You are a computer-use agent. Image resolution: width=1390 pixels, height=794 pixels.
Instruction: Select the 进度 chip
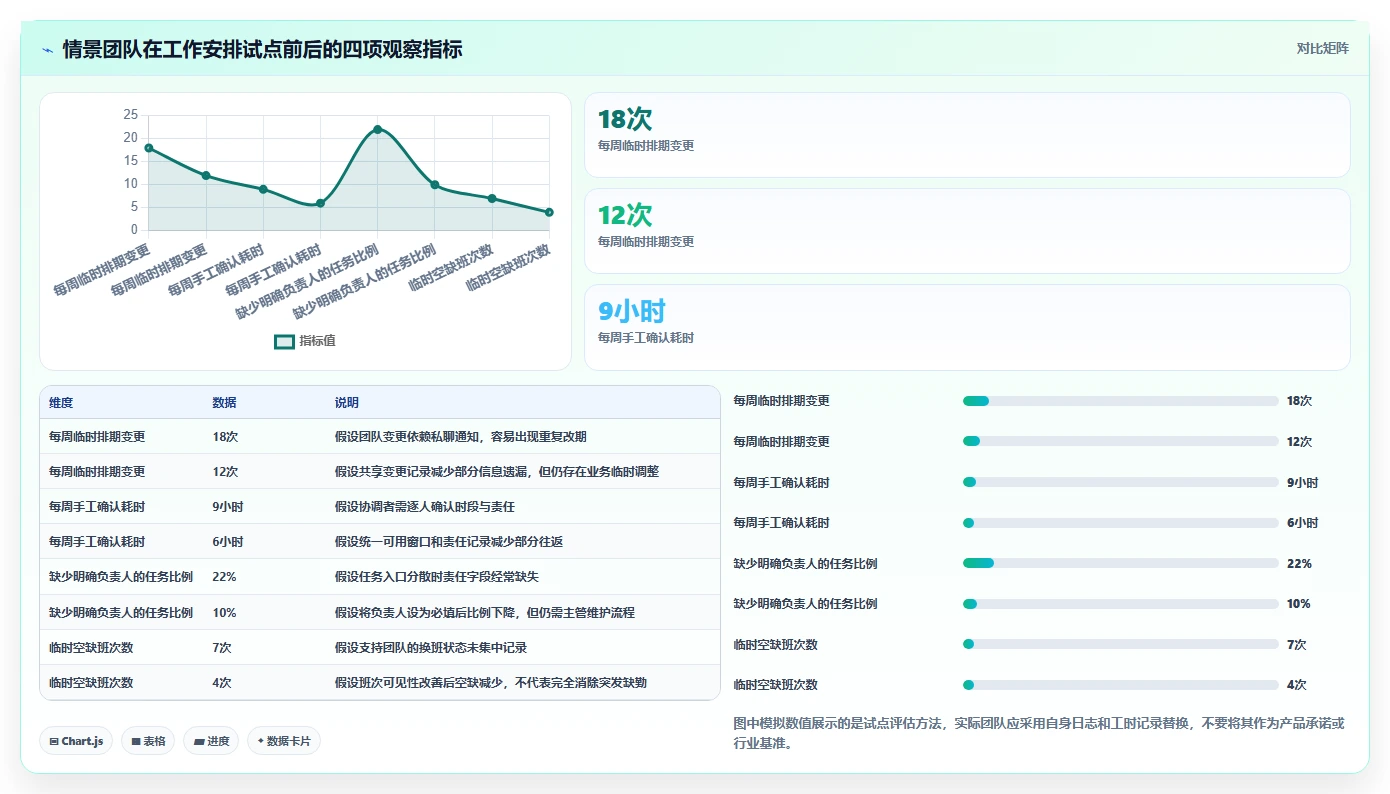coord(211,741)
